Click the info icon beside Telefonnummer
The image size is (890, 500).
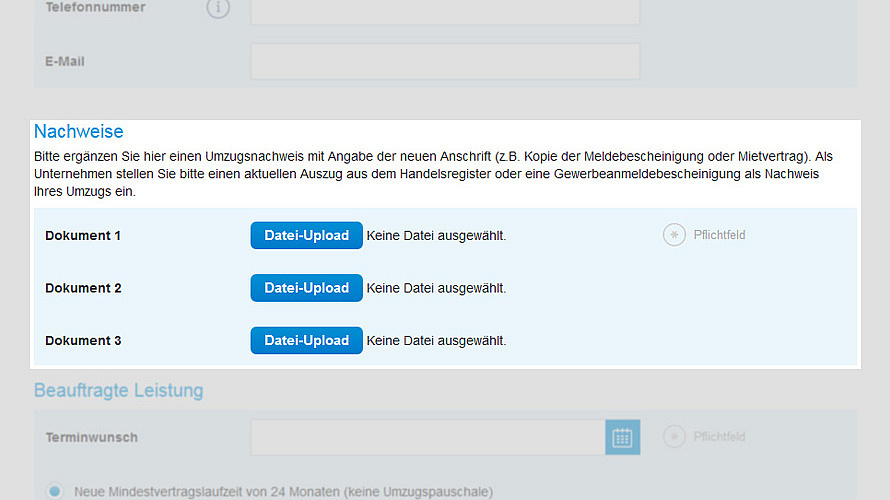click(x=218, y=8)
